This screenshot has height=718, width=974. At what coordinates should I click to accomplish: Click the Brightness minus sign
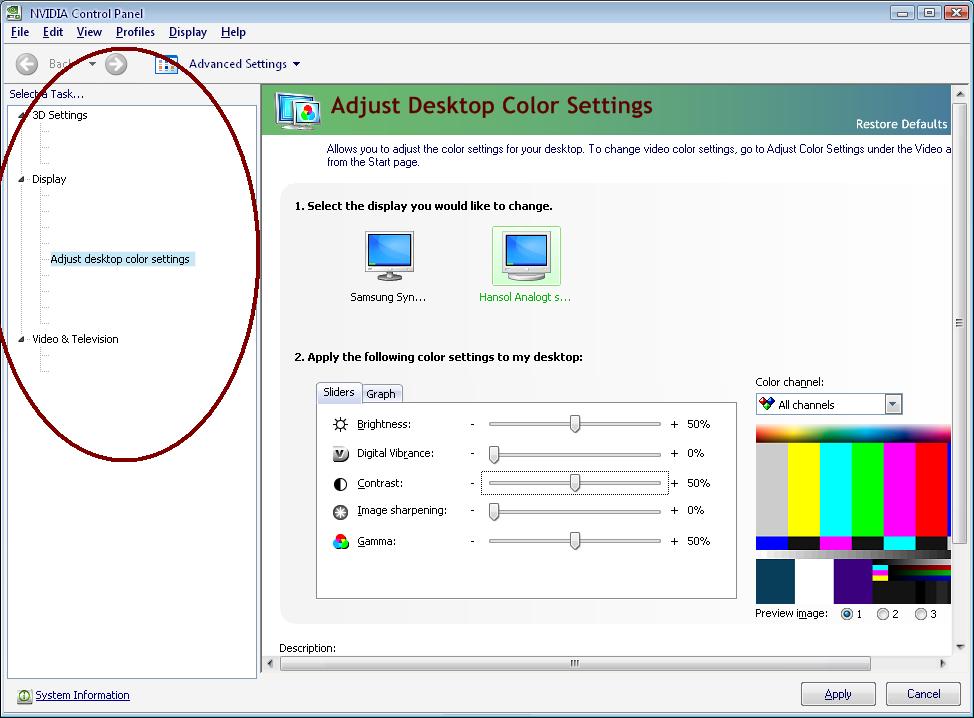pyautogui.click(x=473, y=425)
